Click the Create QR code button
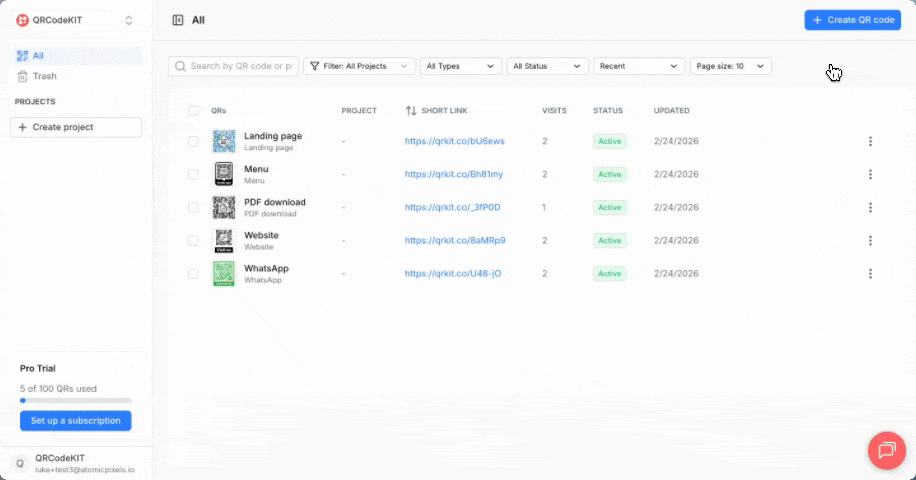 [x=852, y=20]
